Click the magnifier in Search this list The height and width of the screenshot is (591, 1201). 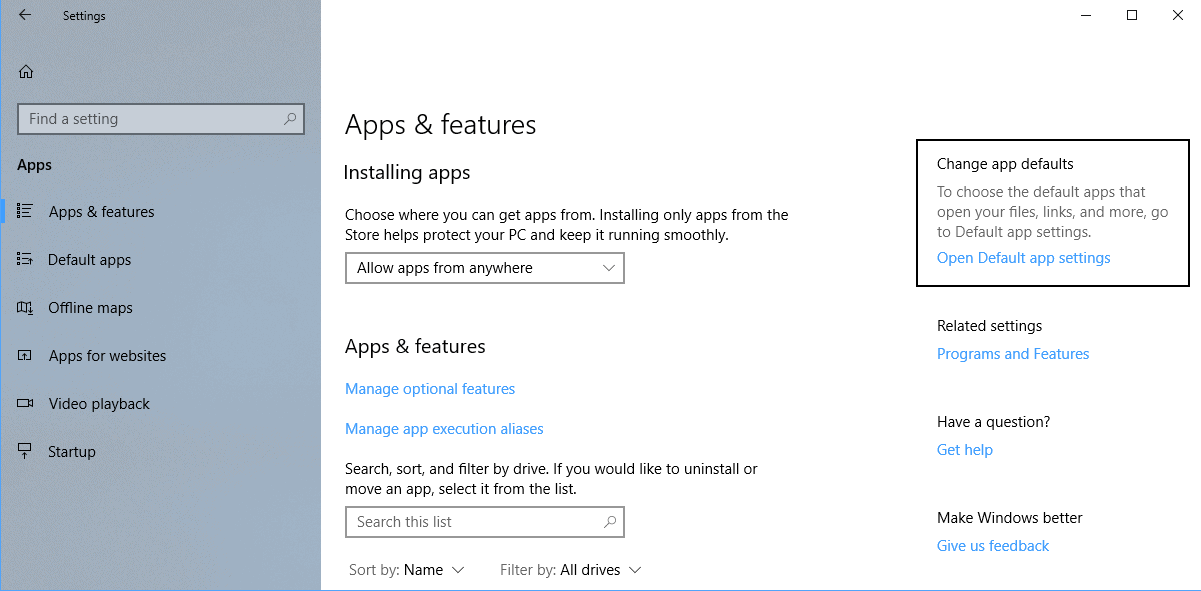click(610, 522)
